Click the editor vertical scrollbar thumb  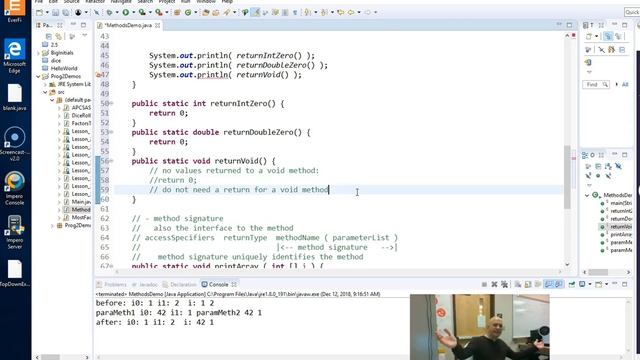567,177
